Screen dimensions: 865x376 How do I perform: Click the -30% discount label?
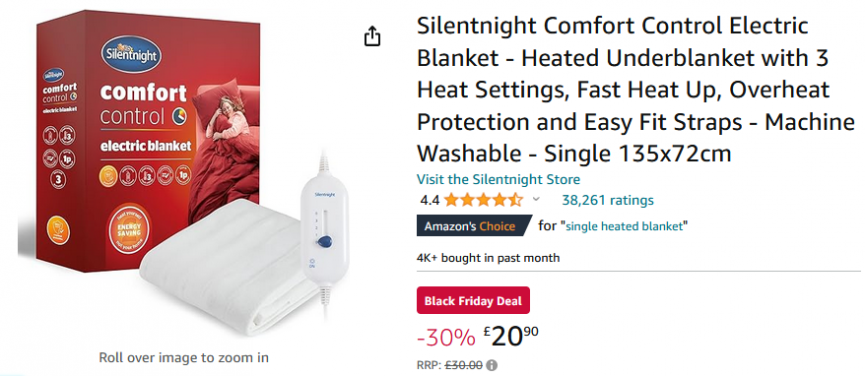pyautogui.click(x=446, y=337)
